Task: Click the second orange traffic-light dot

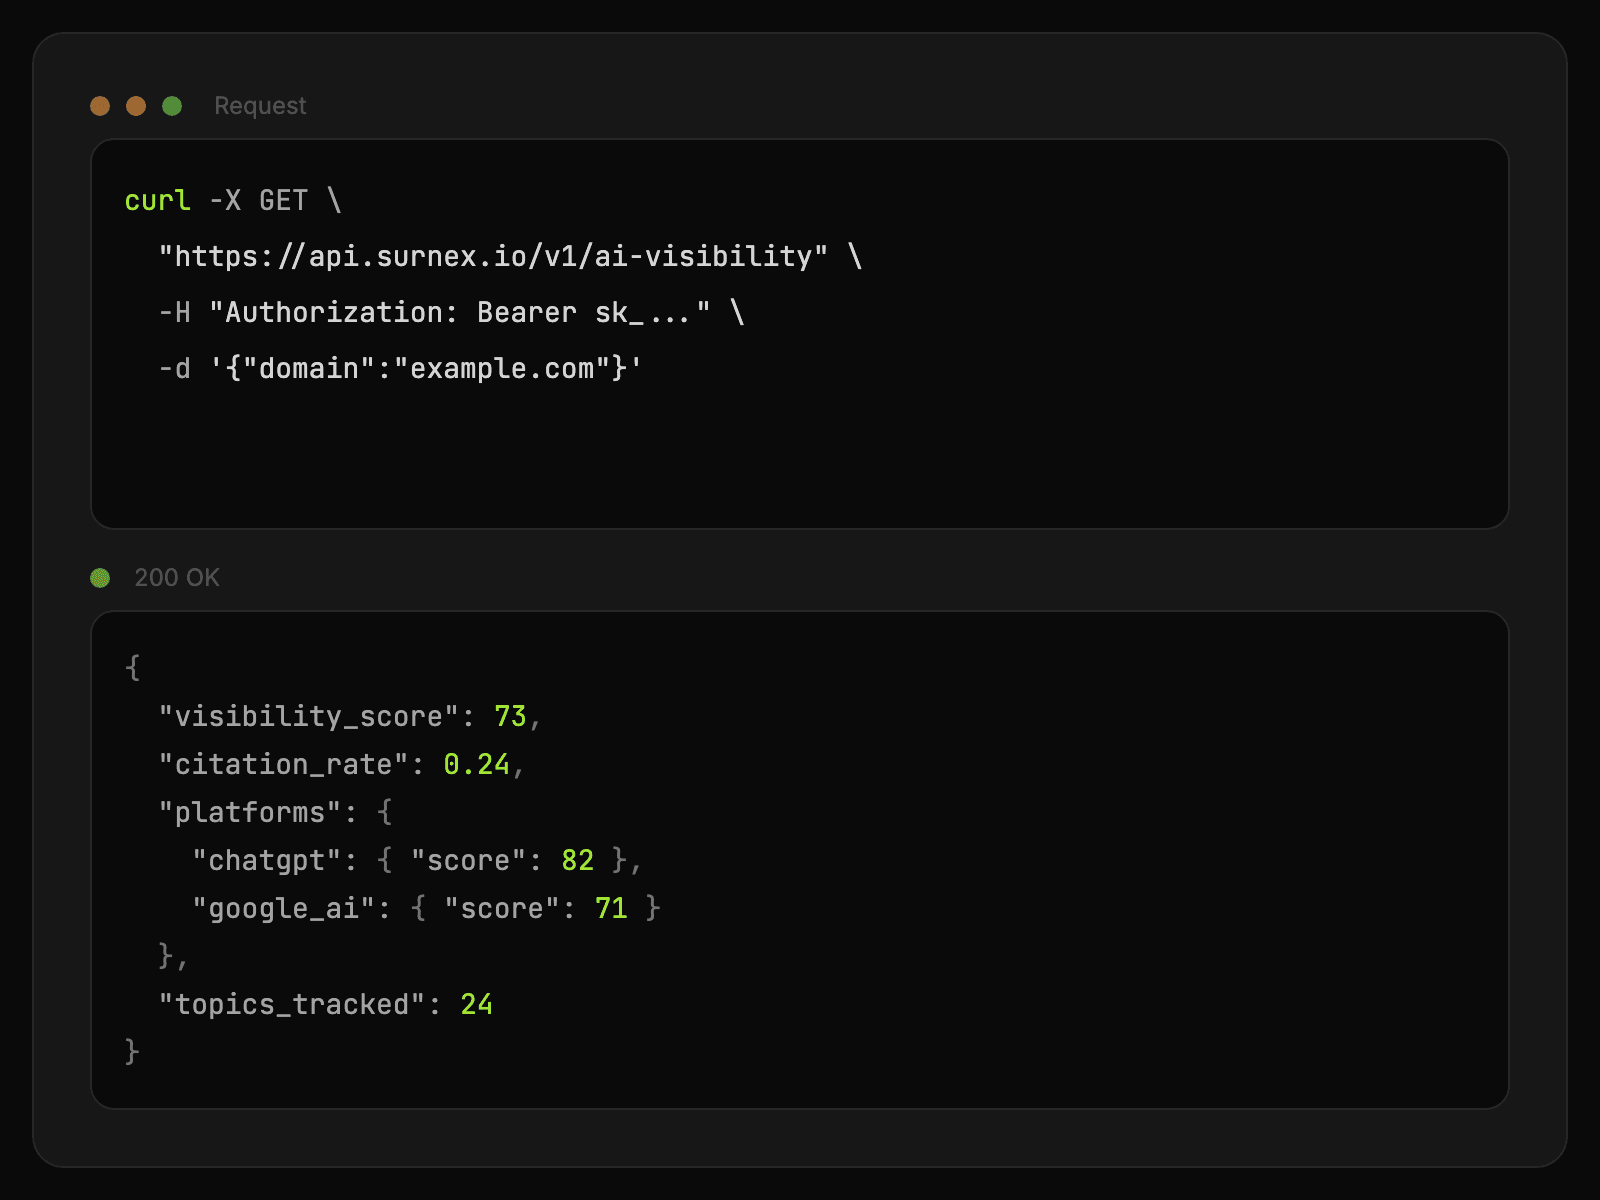Action: coord(137,105)
